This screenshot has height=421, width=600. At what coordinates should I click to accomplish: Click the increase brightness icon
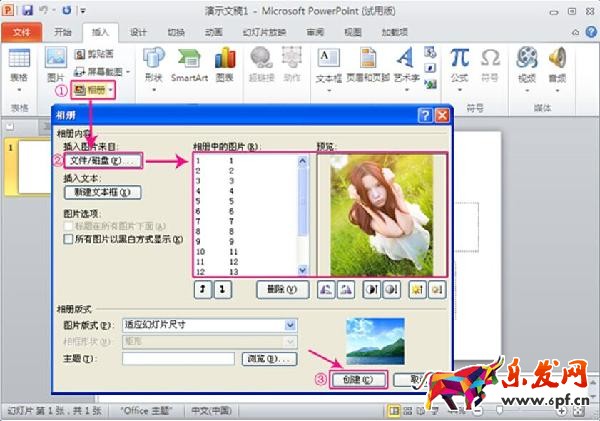417,290
